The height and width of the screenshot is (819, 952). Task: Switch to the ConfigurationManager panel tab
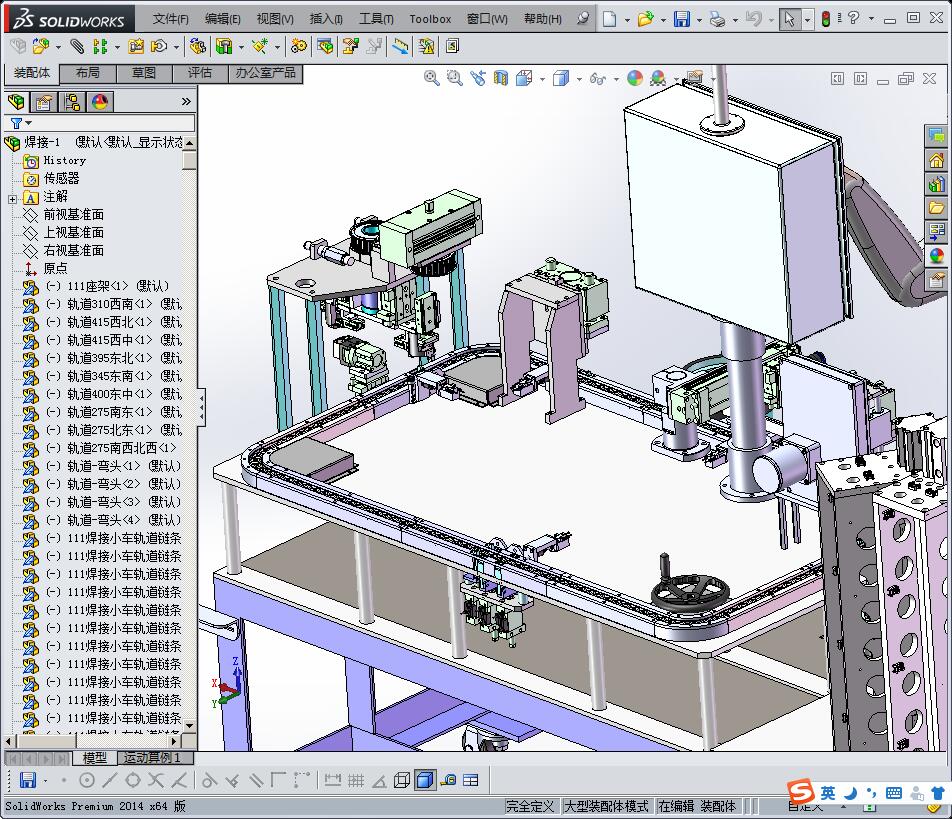(72, 102)
